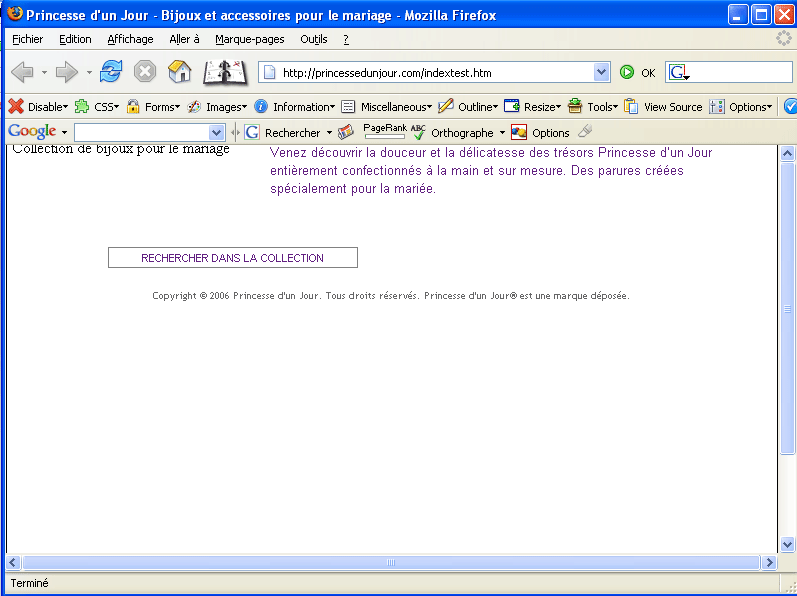Click the blue Information icon
The width and height of the screenshot is (797, 596).
coord(261,106)
